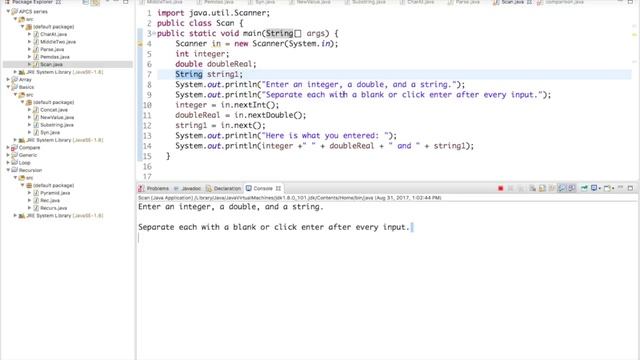This screenshot has height=360, width=640.
Task: Click the Pin Console icon
Action: tap(584, 188)
